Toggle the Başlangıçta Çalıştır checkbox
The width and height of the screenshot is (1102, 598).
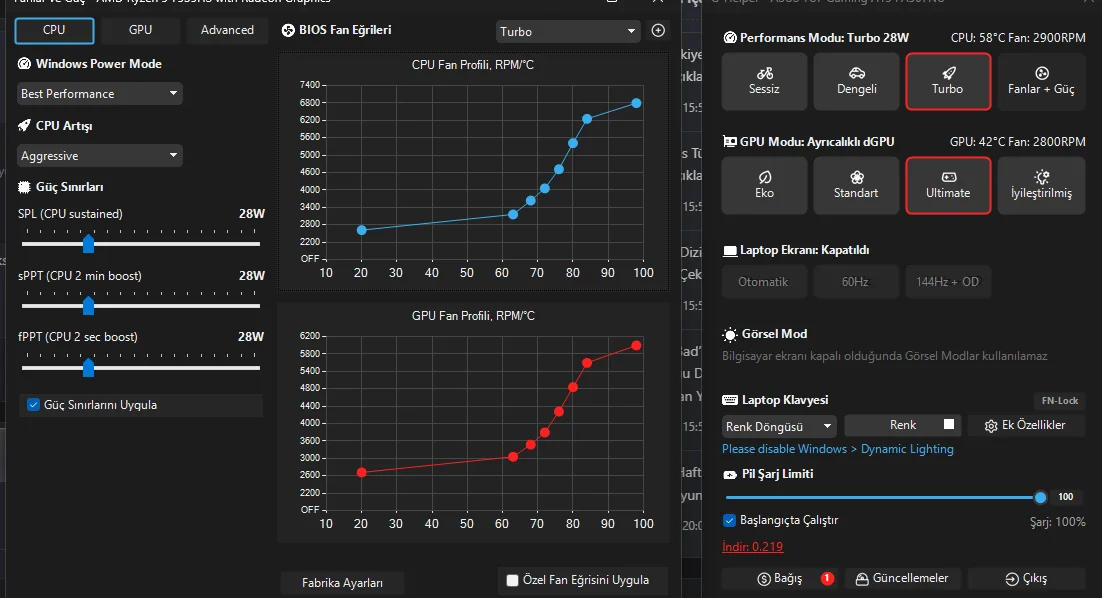coord(730,520)
